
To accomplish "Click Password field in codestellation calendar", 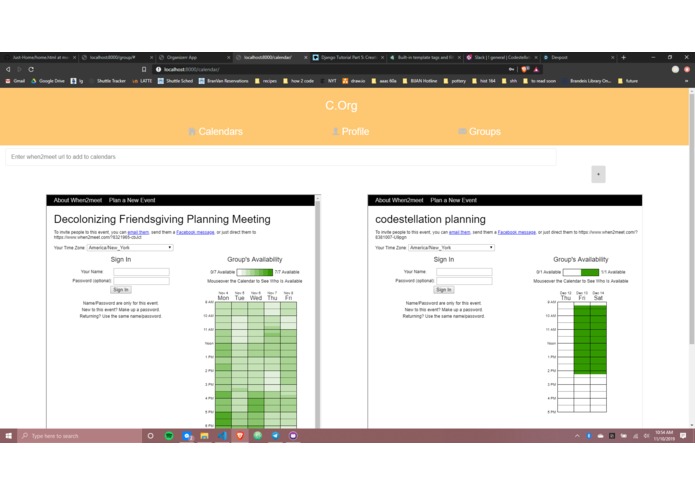I will click(464, 281).
